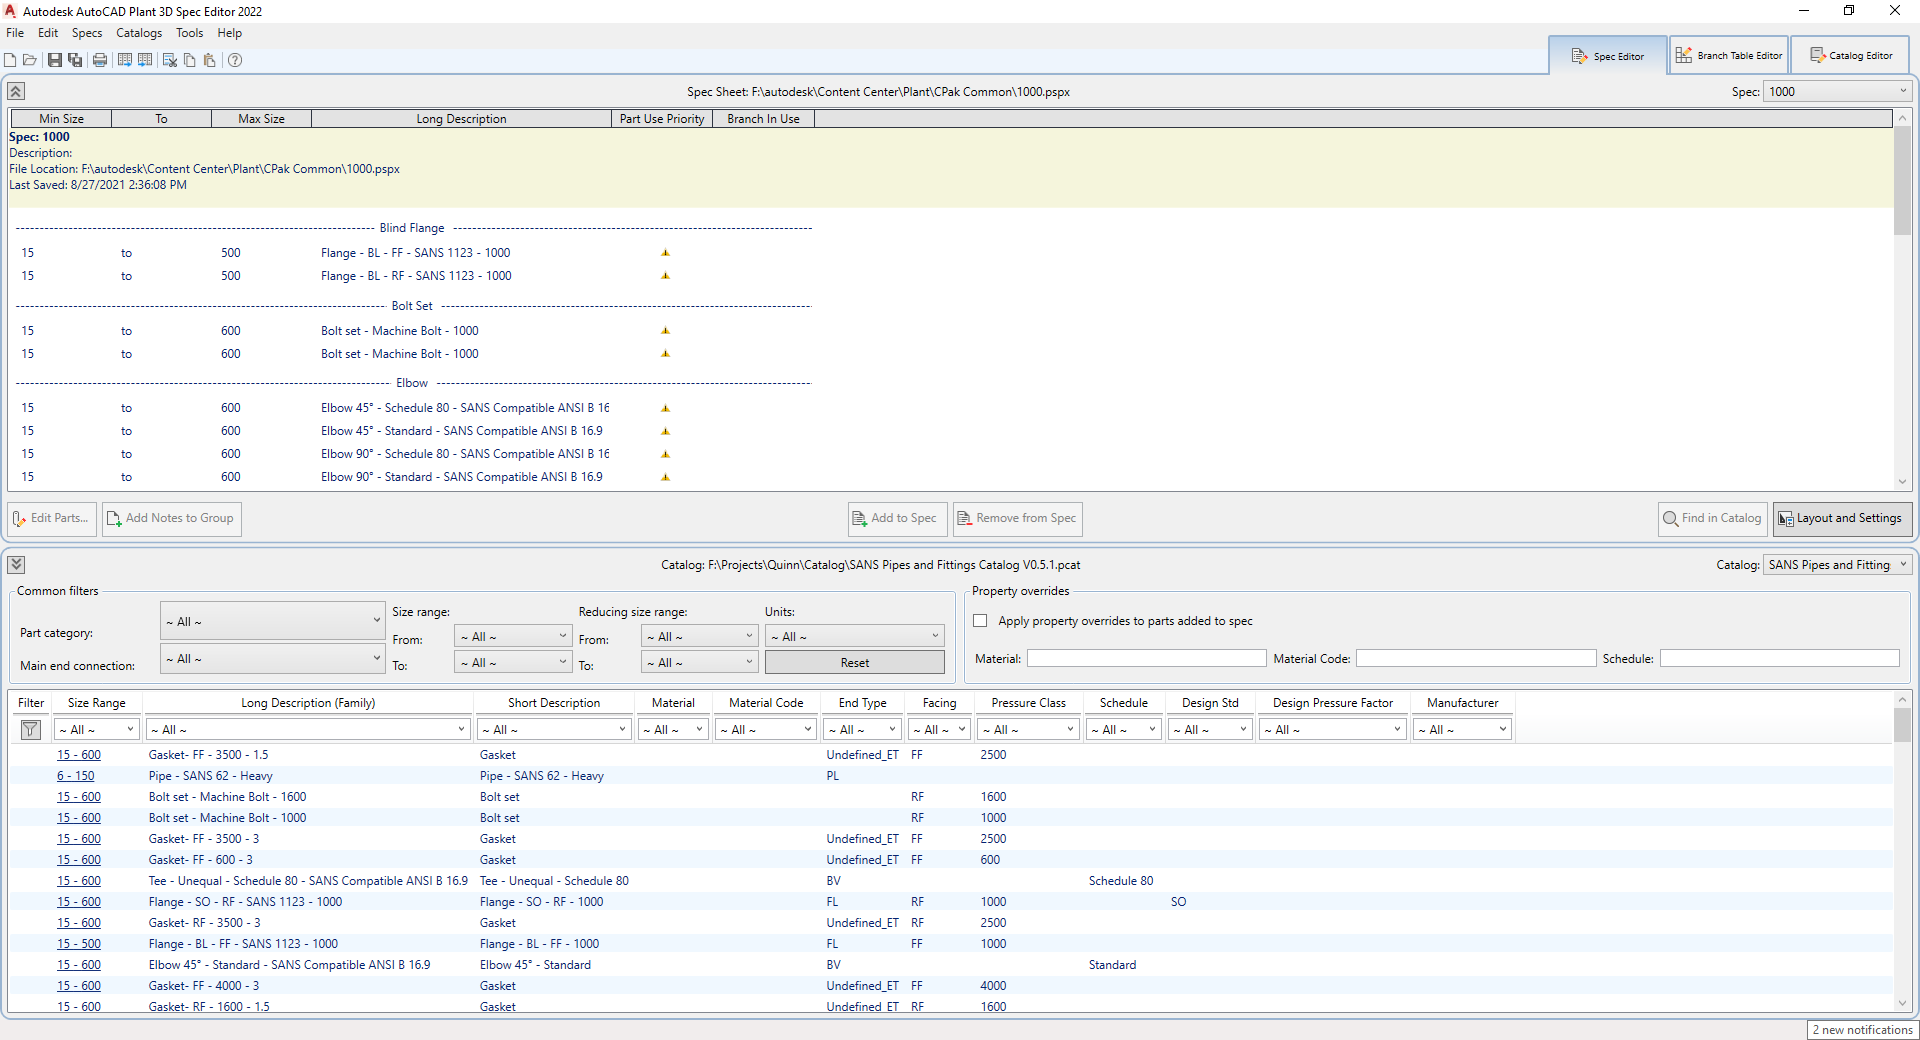
Task: Click the Print toolbar icon
Action: [x=100, y=60]
